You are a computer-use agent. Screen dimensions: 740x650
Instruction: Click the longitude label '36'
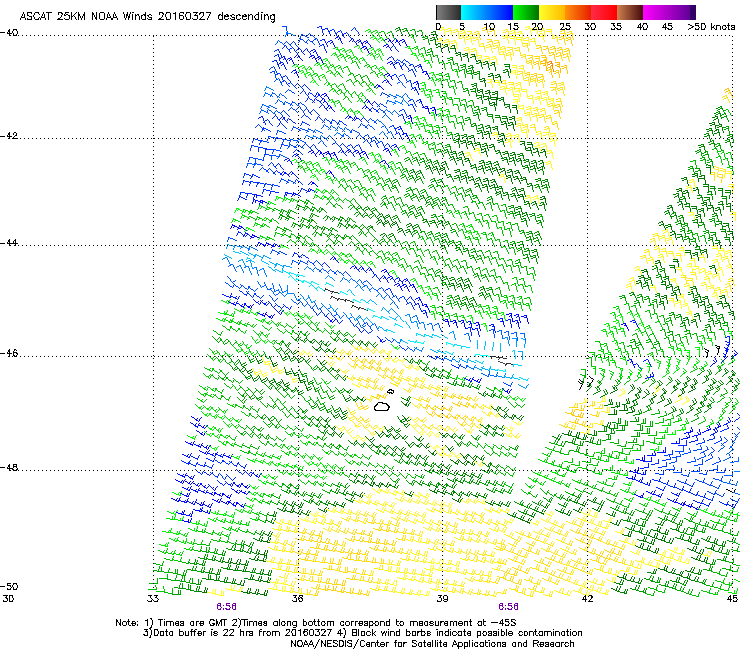[297, 599]
